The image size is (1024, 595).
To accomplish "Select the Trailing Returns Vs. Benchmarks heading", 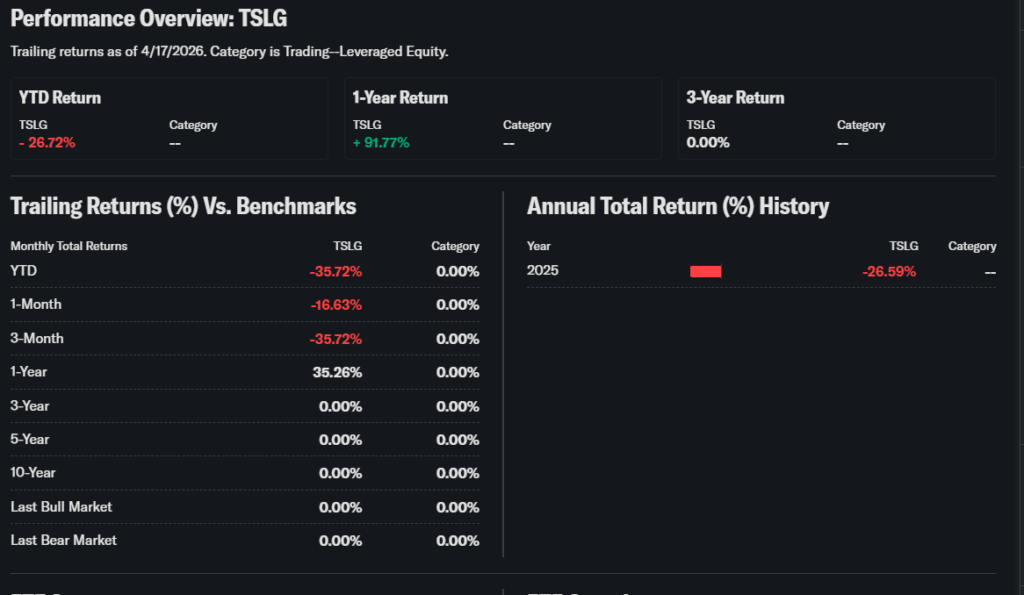I will coord(183,207).
